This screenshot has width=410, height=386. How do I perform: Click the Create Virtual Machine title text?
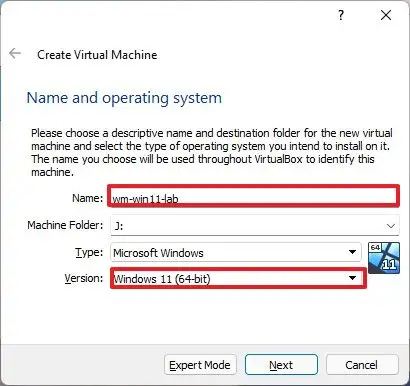tap(97, 55)
